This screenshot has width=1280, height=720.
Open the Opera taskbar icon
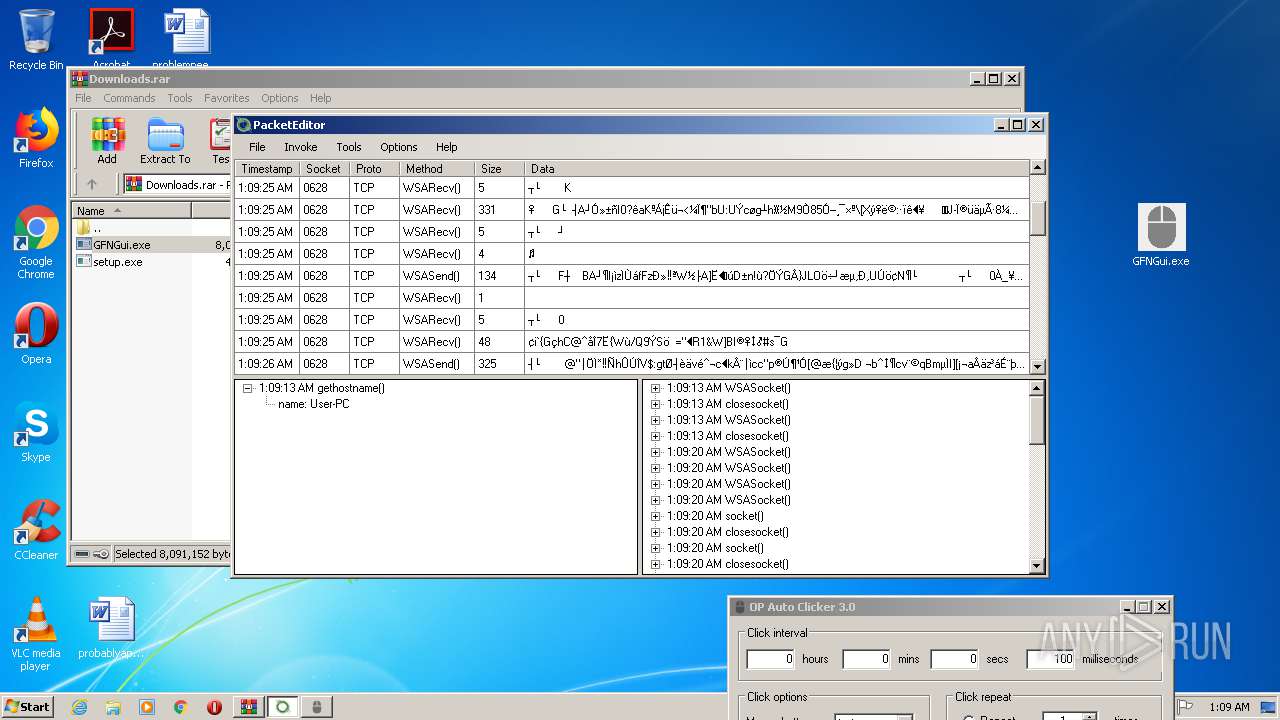click(215, 707)
